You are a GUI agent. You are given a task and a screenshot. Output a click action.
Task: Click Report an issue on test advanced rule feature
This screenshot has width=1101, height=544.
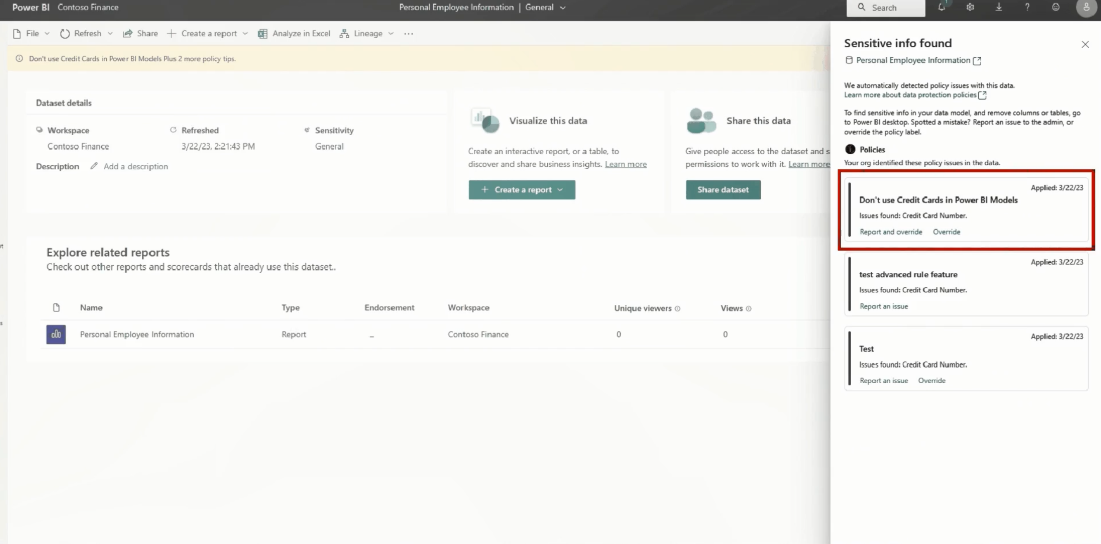pos(884,306)
